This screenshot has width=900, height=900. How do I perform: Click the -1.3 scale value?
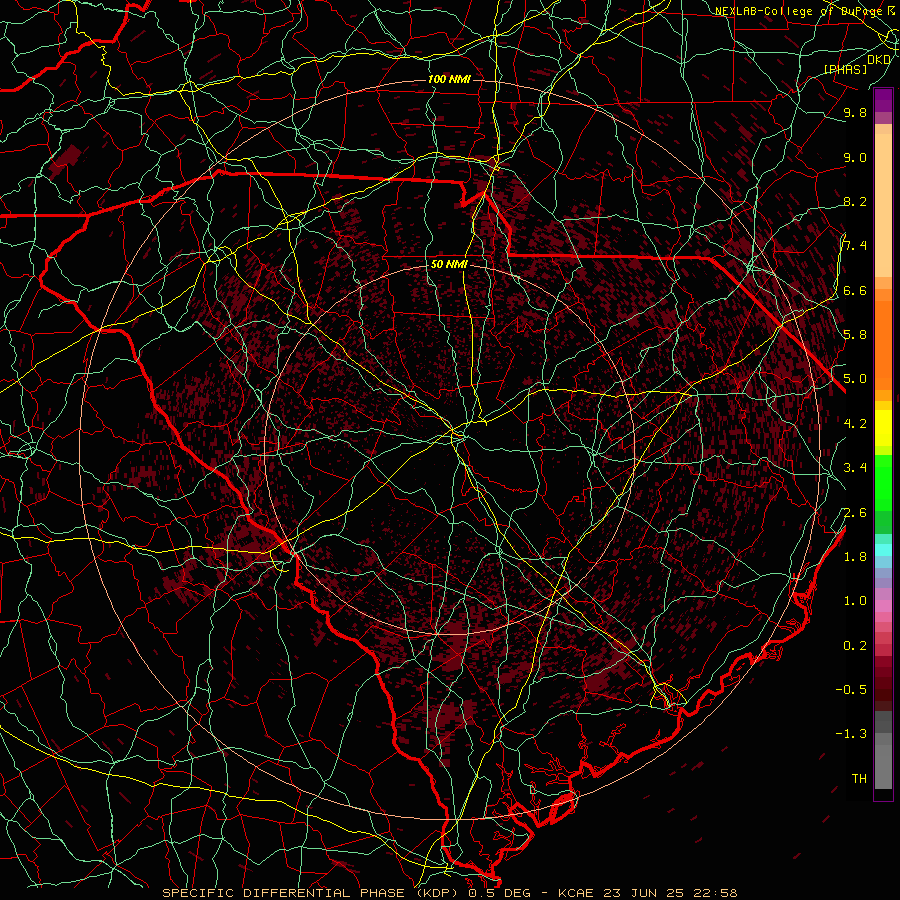coord(851,734)
